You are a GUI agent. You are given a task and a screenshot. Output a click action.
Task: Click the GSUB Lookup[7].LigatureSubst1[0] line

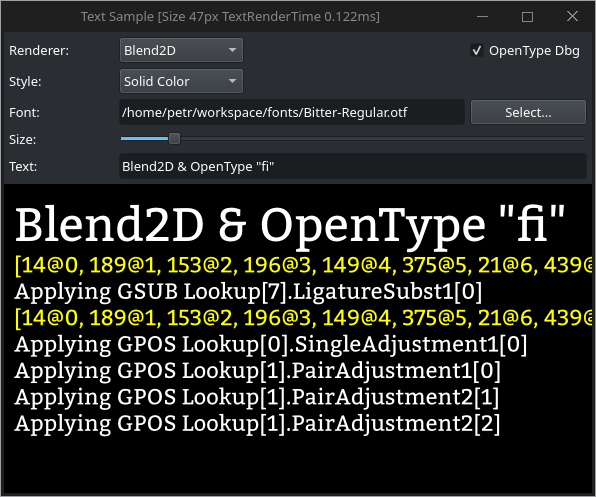248,292
